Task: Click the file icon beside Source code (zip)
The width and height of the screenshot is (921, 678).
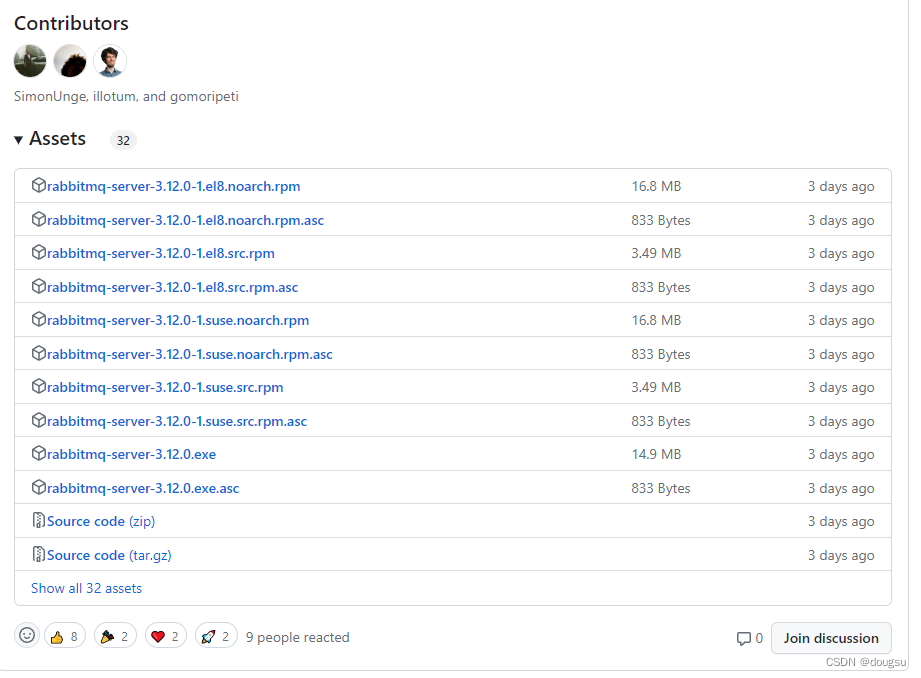Action: (x=38, y=520)
